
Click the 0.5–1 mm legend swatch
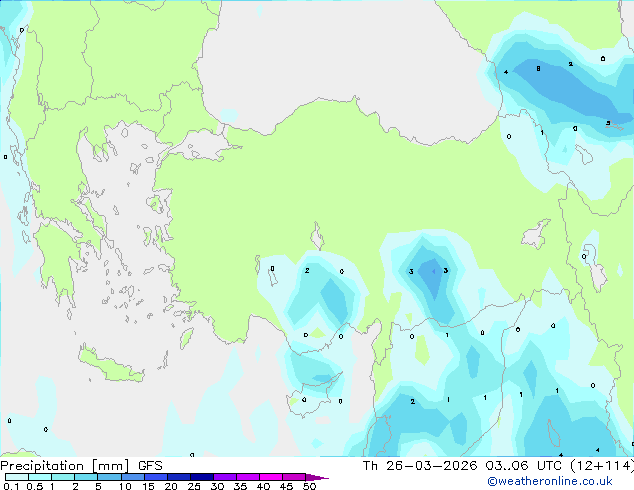coord(40,477)
